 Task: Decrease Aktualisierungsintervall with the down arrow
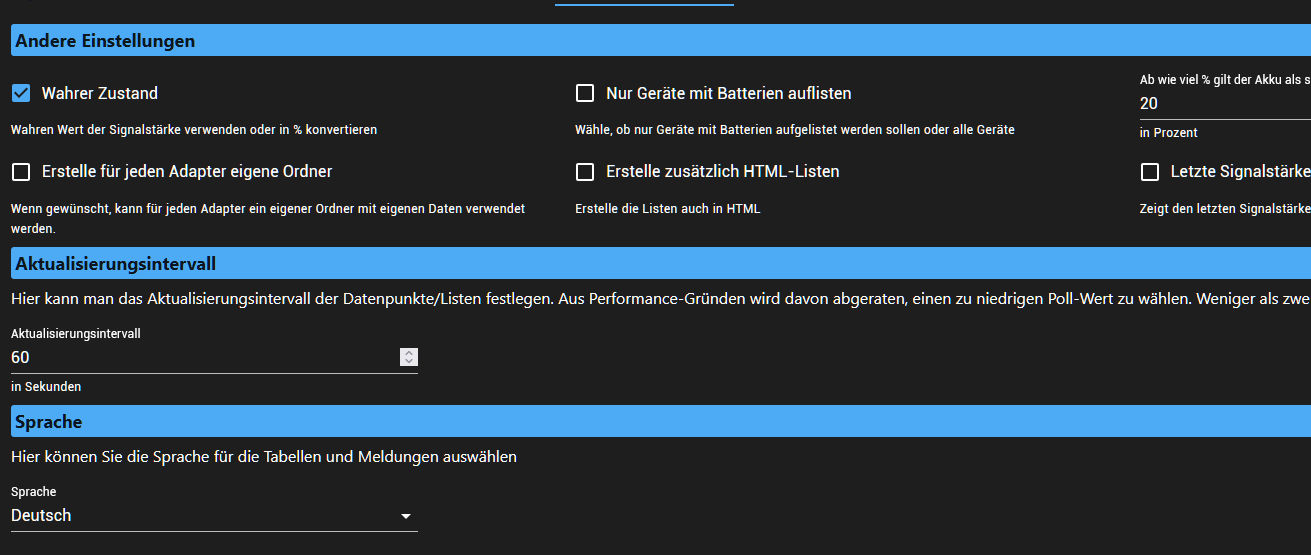pos(408,361)
